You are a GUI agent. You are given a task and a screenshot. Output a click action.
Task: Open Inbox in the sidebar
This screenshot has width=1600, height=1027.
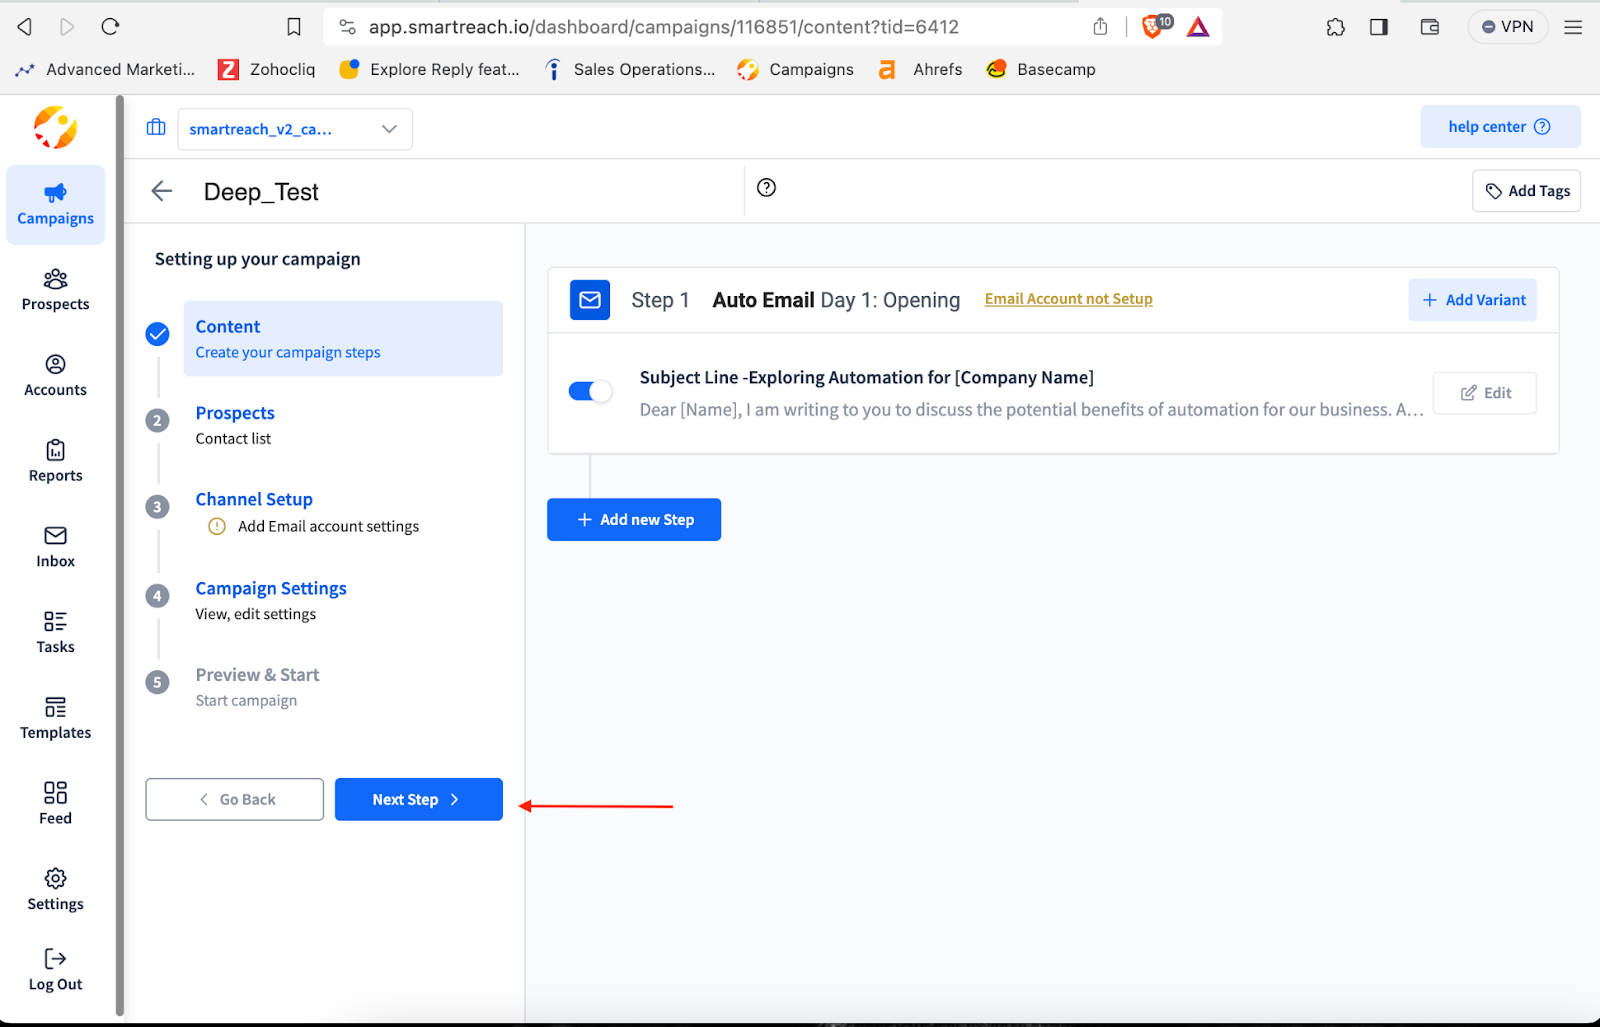pyautogui.click(x=55, y=547)
